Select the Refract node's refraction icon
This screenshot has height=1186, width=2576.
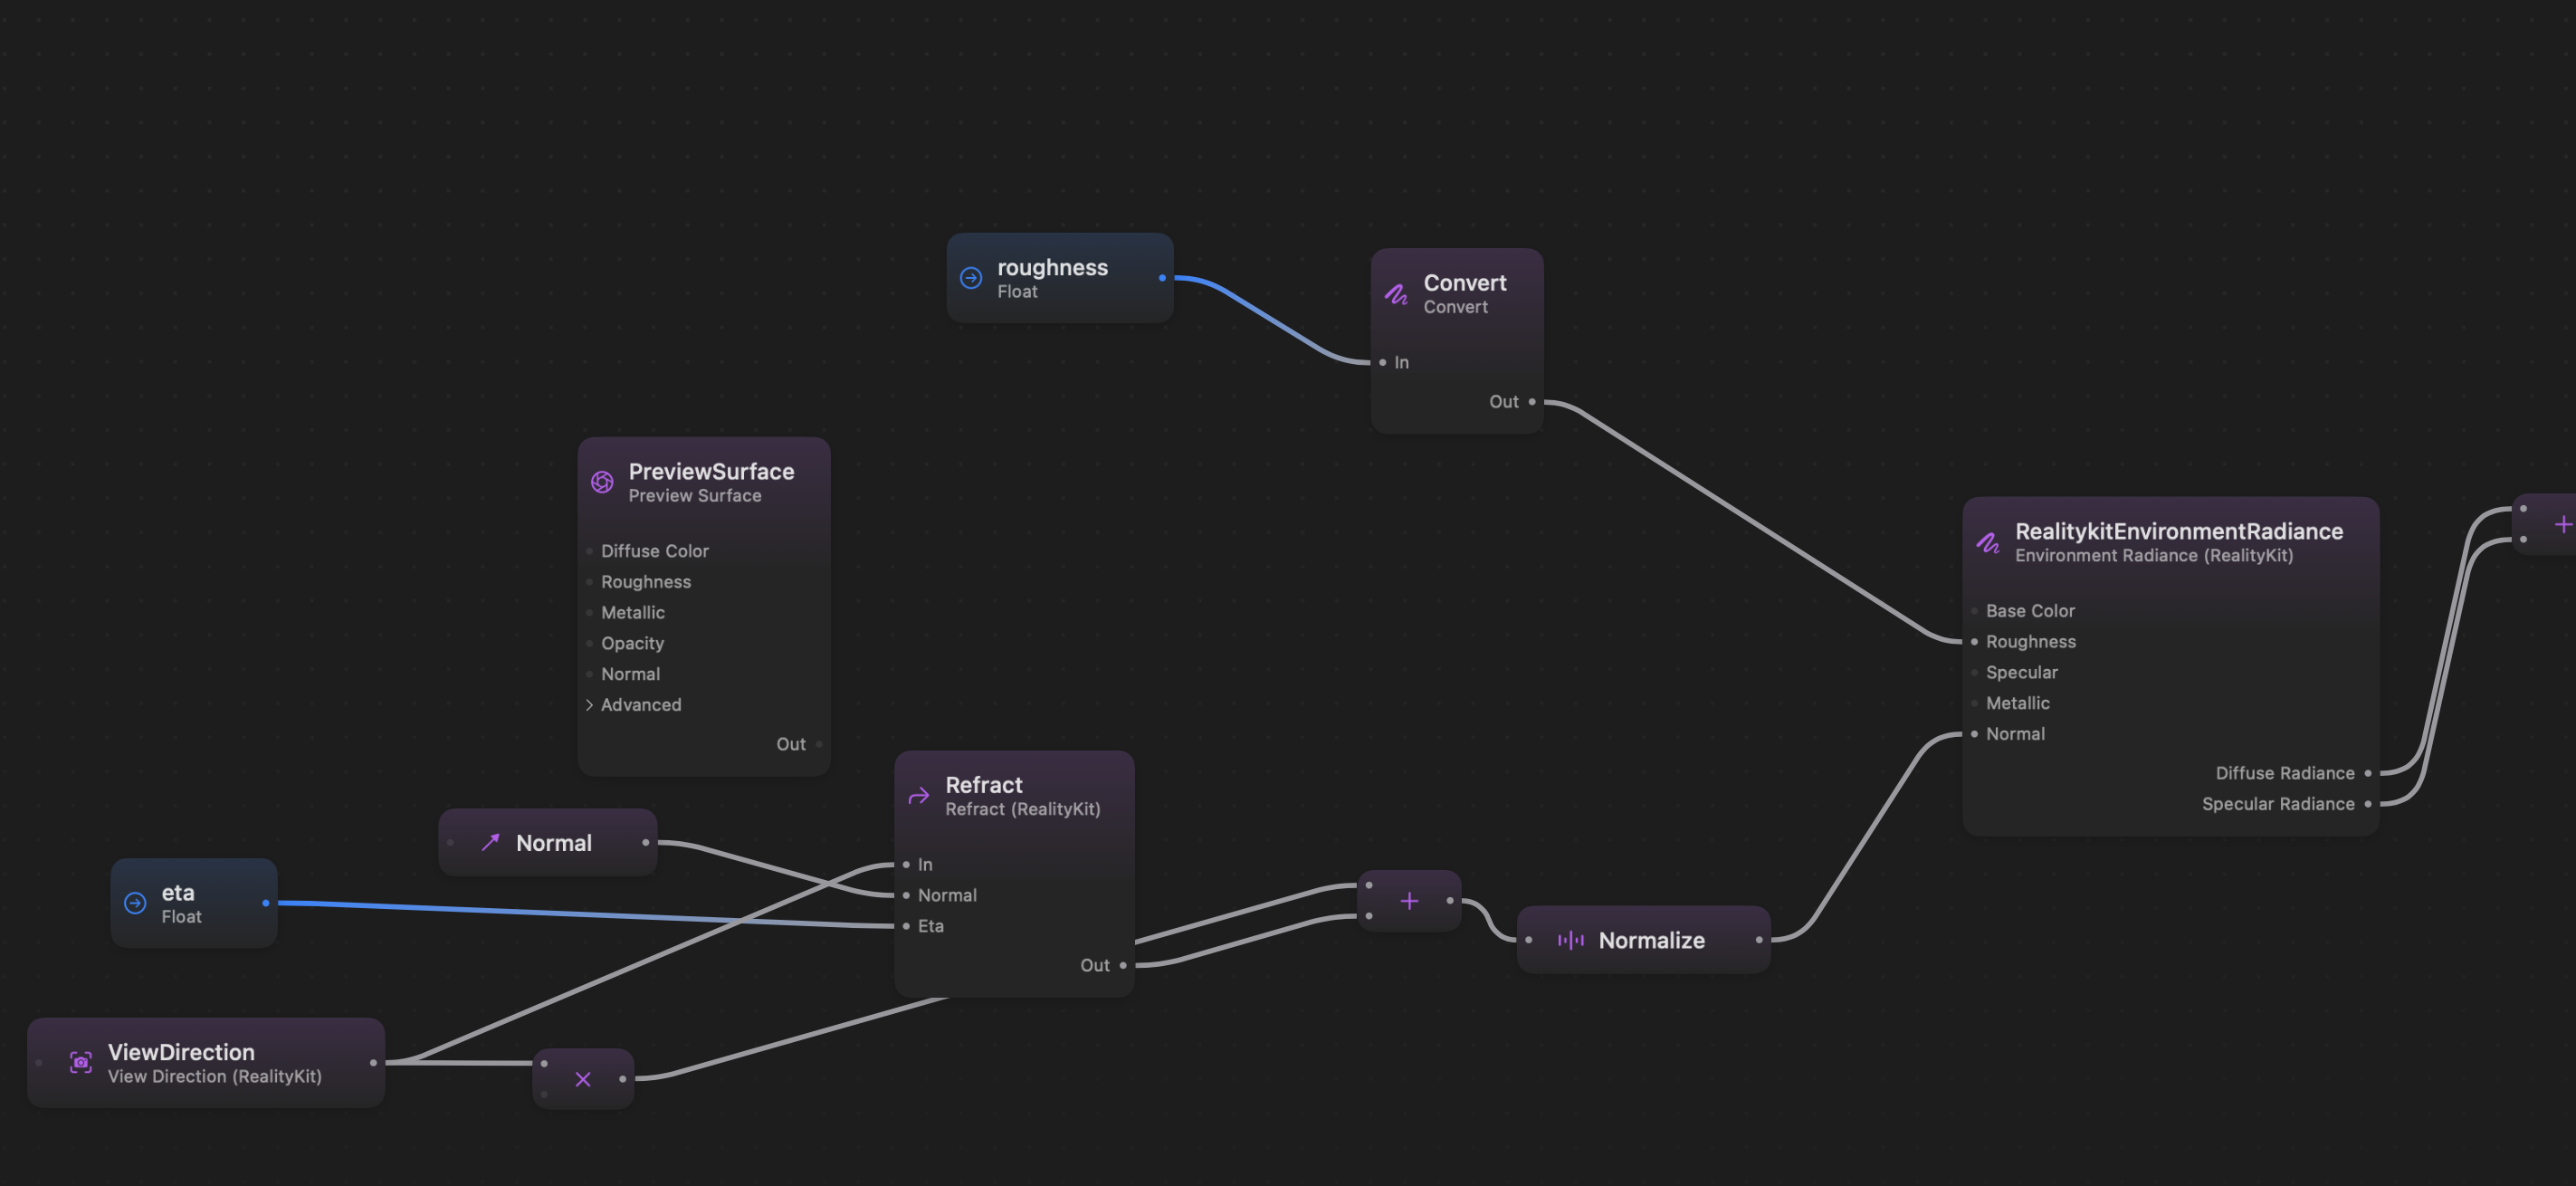tap(917, 795)
